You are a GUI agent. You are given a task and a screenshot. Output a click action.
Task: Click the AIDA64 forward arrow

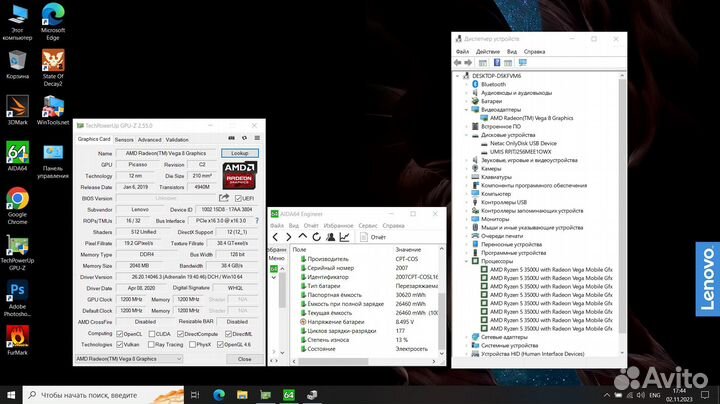[x=288, y=237]
